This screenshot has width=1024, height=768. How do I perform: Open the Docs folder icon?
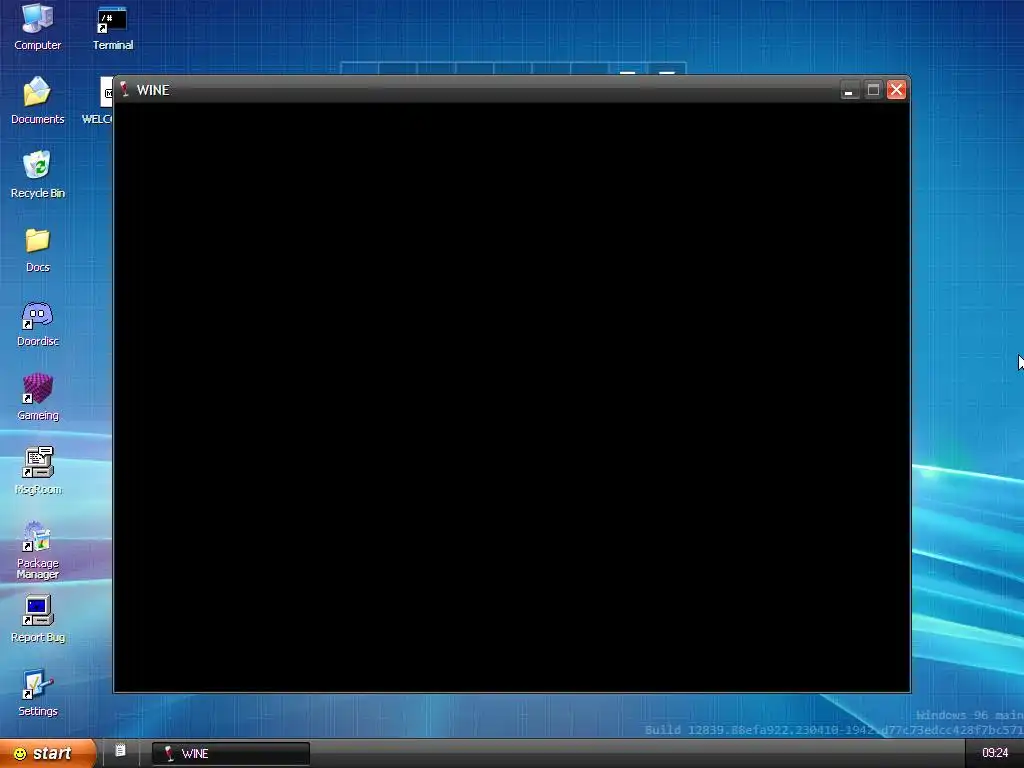coord(38,249)
